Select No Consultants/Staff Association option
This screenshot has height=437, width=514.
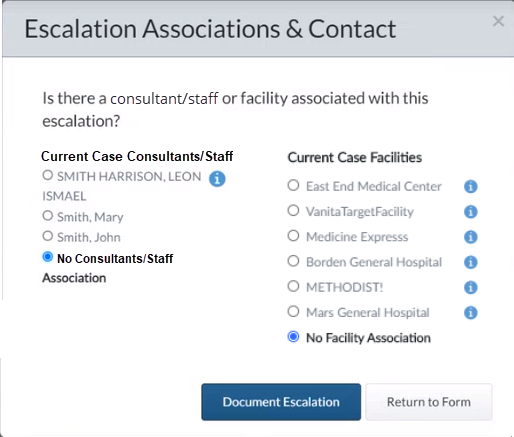tap(48, 257)
